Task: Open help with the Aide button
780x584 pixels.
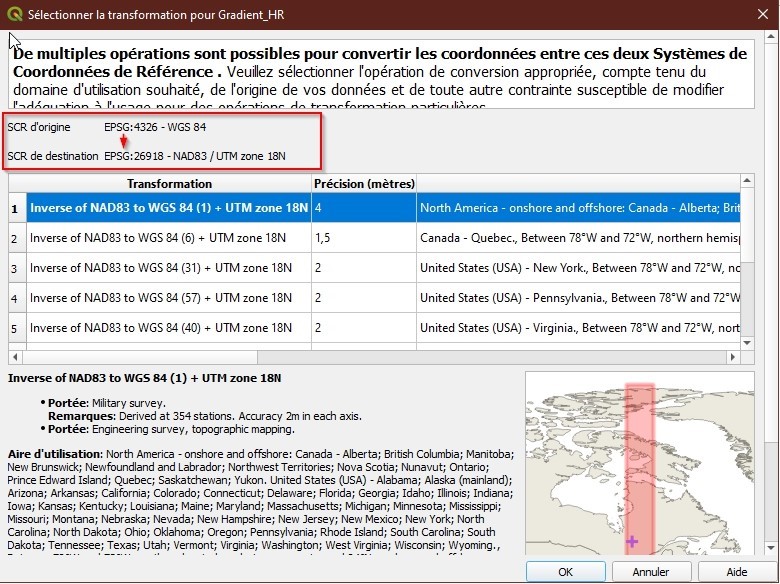Action: 736,572
